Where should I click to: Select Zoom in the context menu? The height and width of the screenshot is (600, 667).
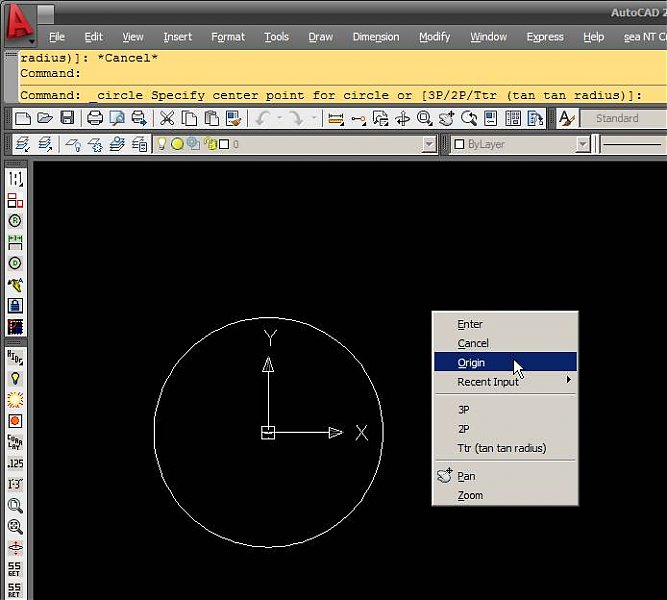click(505, 495)
